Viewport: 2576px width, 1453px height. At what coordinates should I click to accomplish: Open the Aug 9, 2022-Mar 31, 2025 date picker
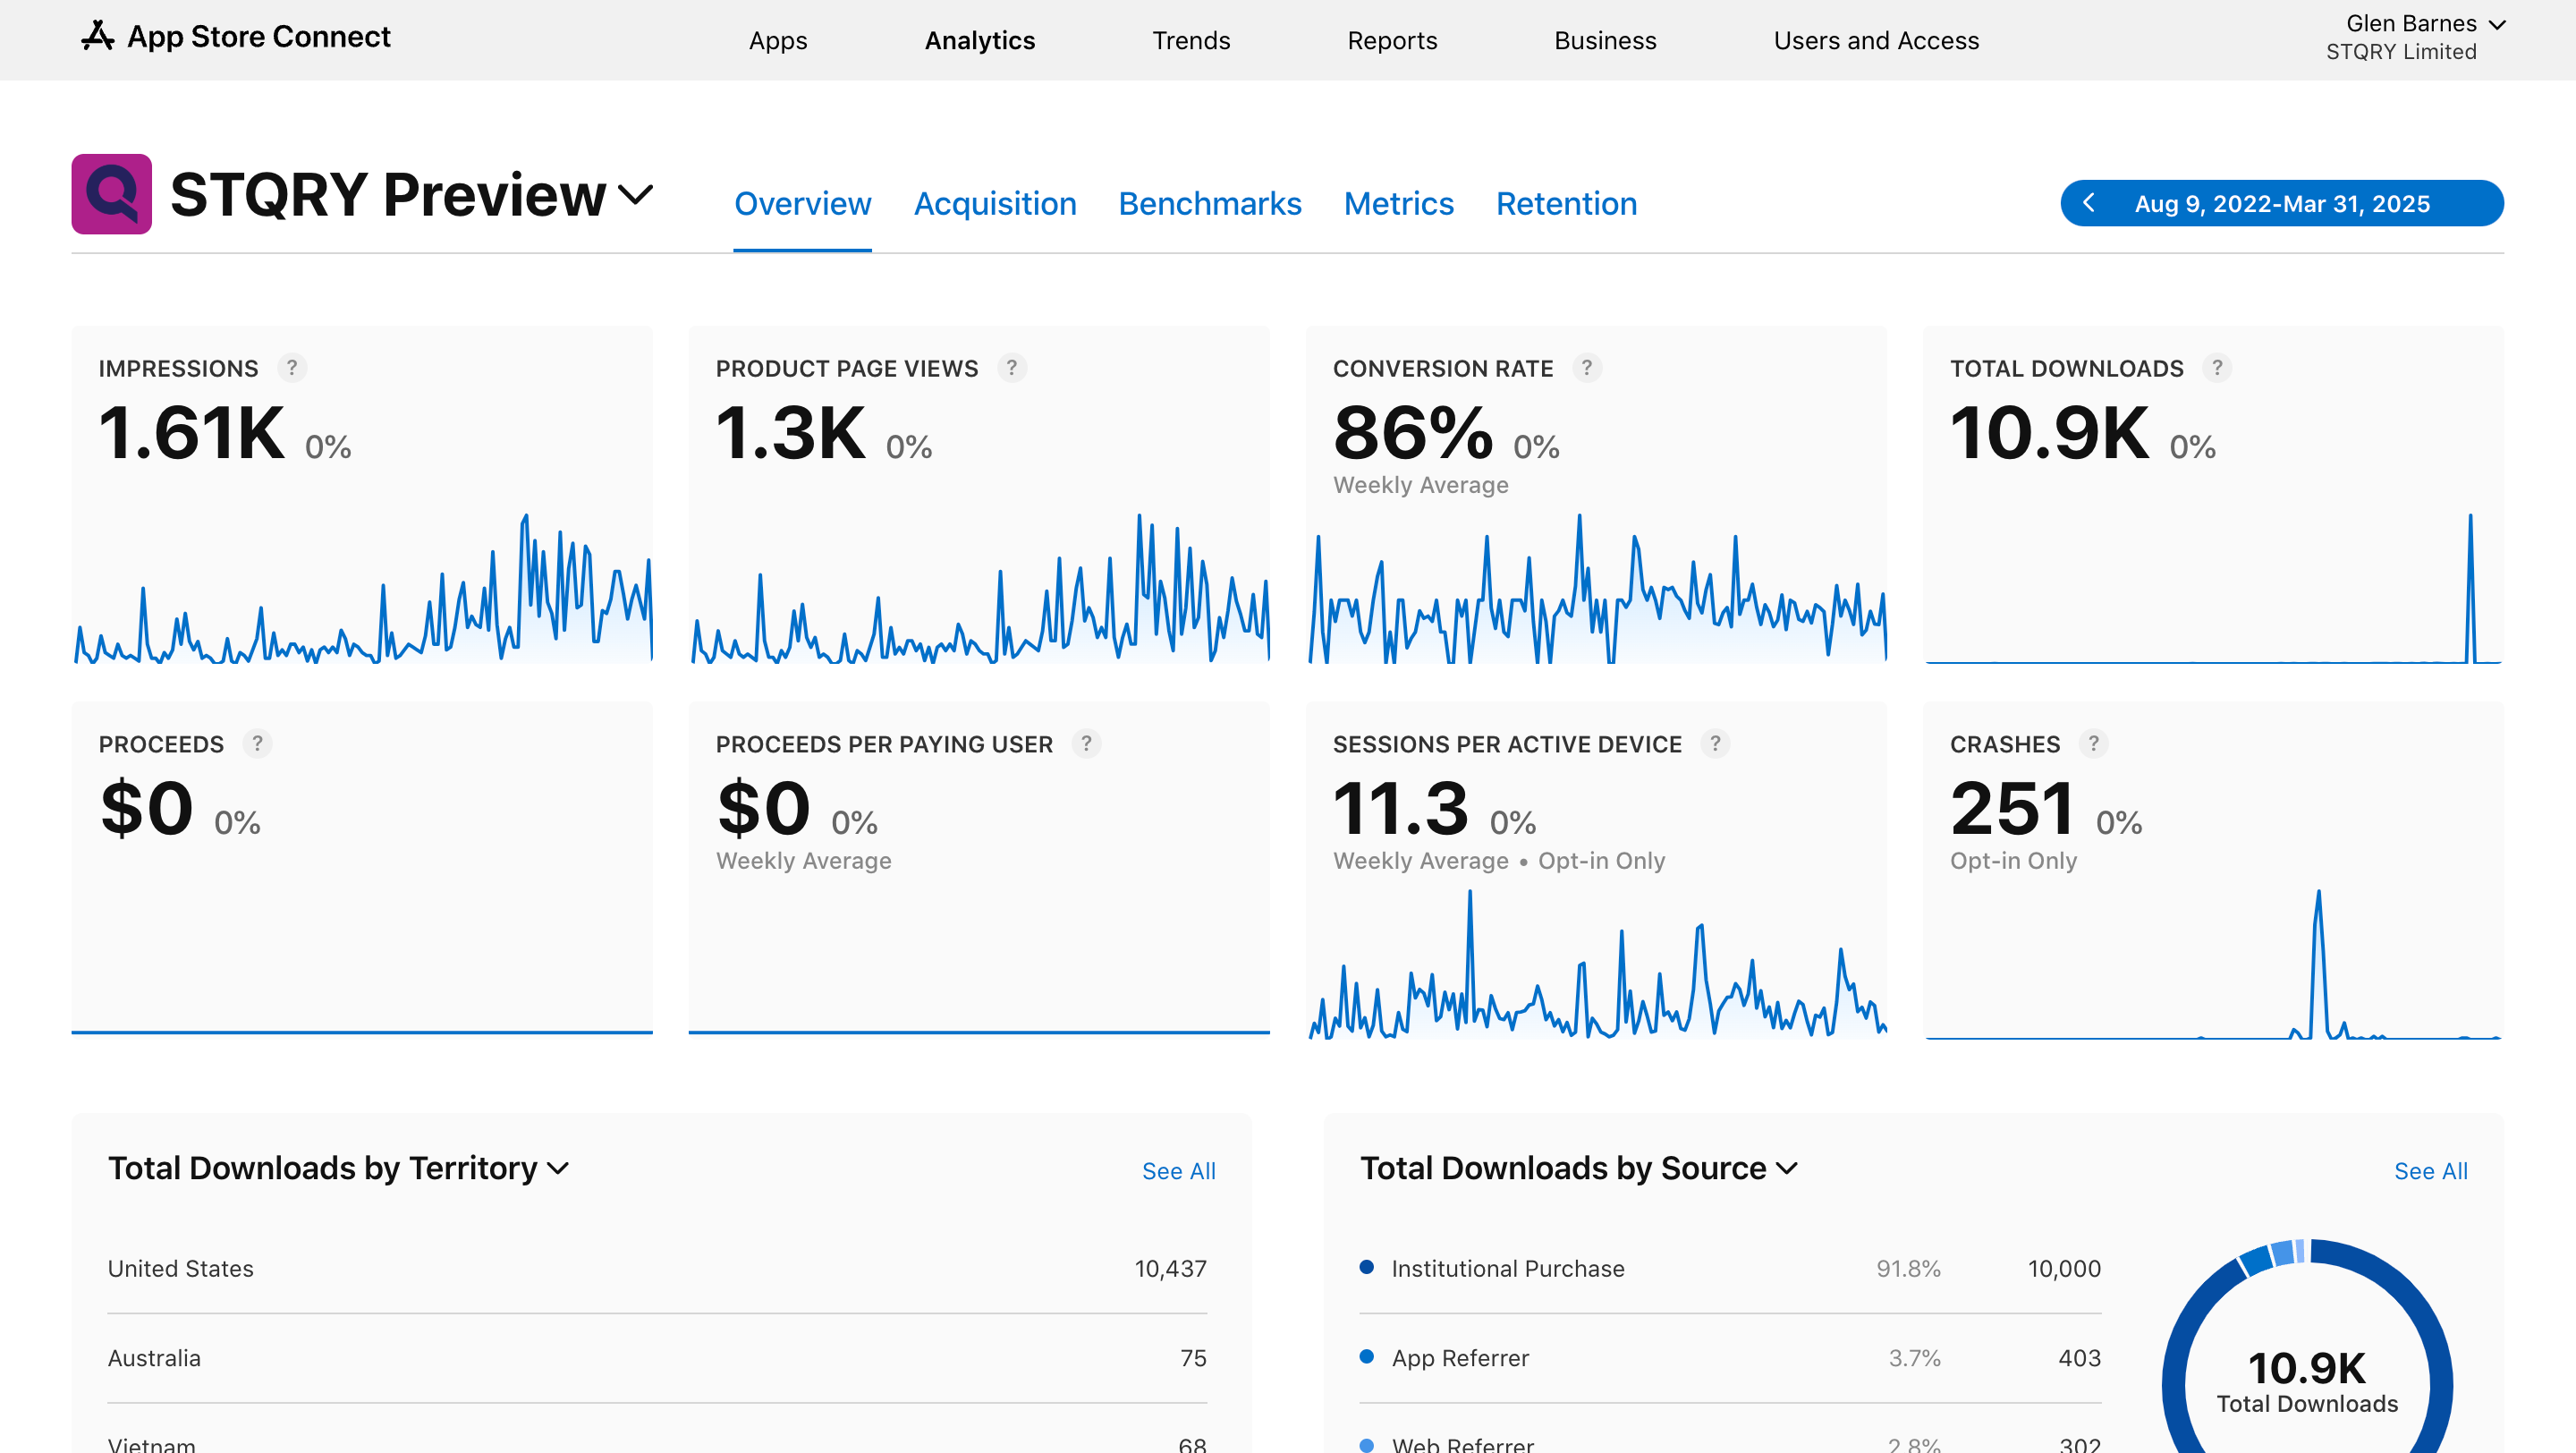(x=2282, y=204)
